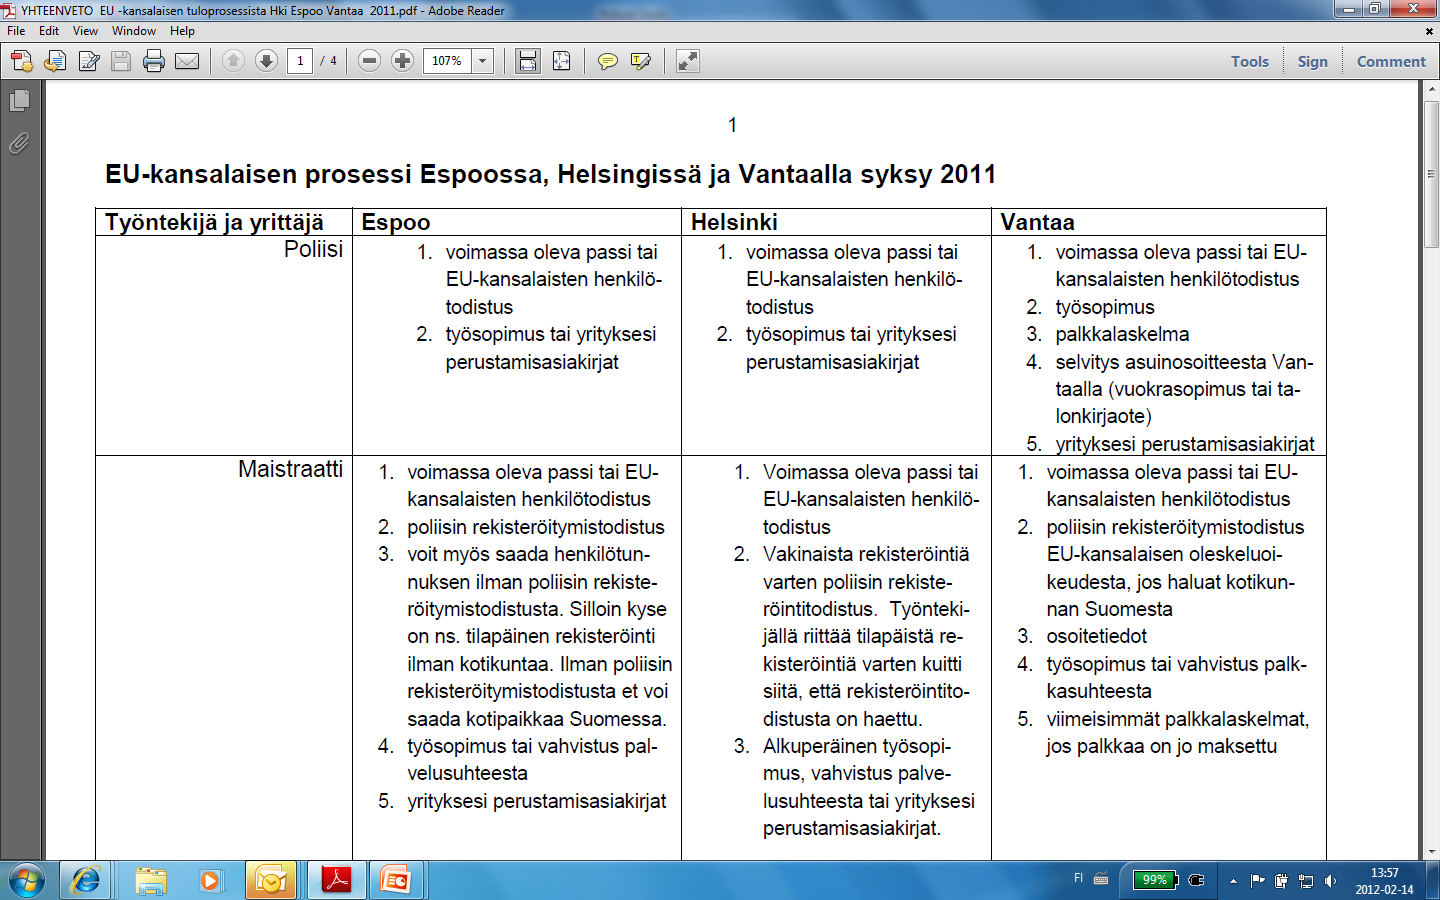Click the 107% zoom value field

pyautogui.click(x=447, y=61)
